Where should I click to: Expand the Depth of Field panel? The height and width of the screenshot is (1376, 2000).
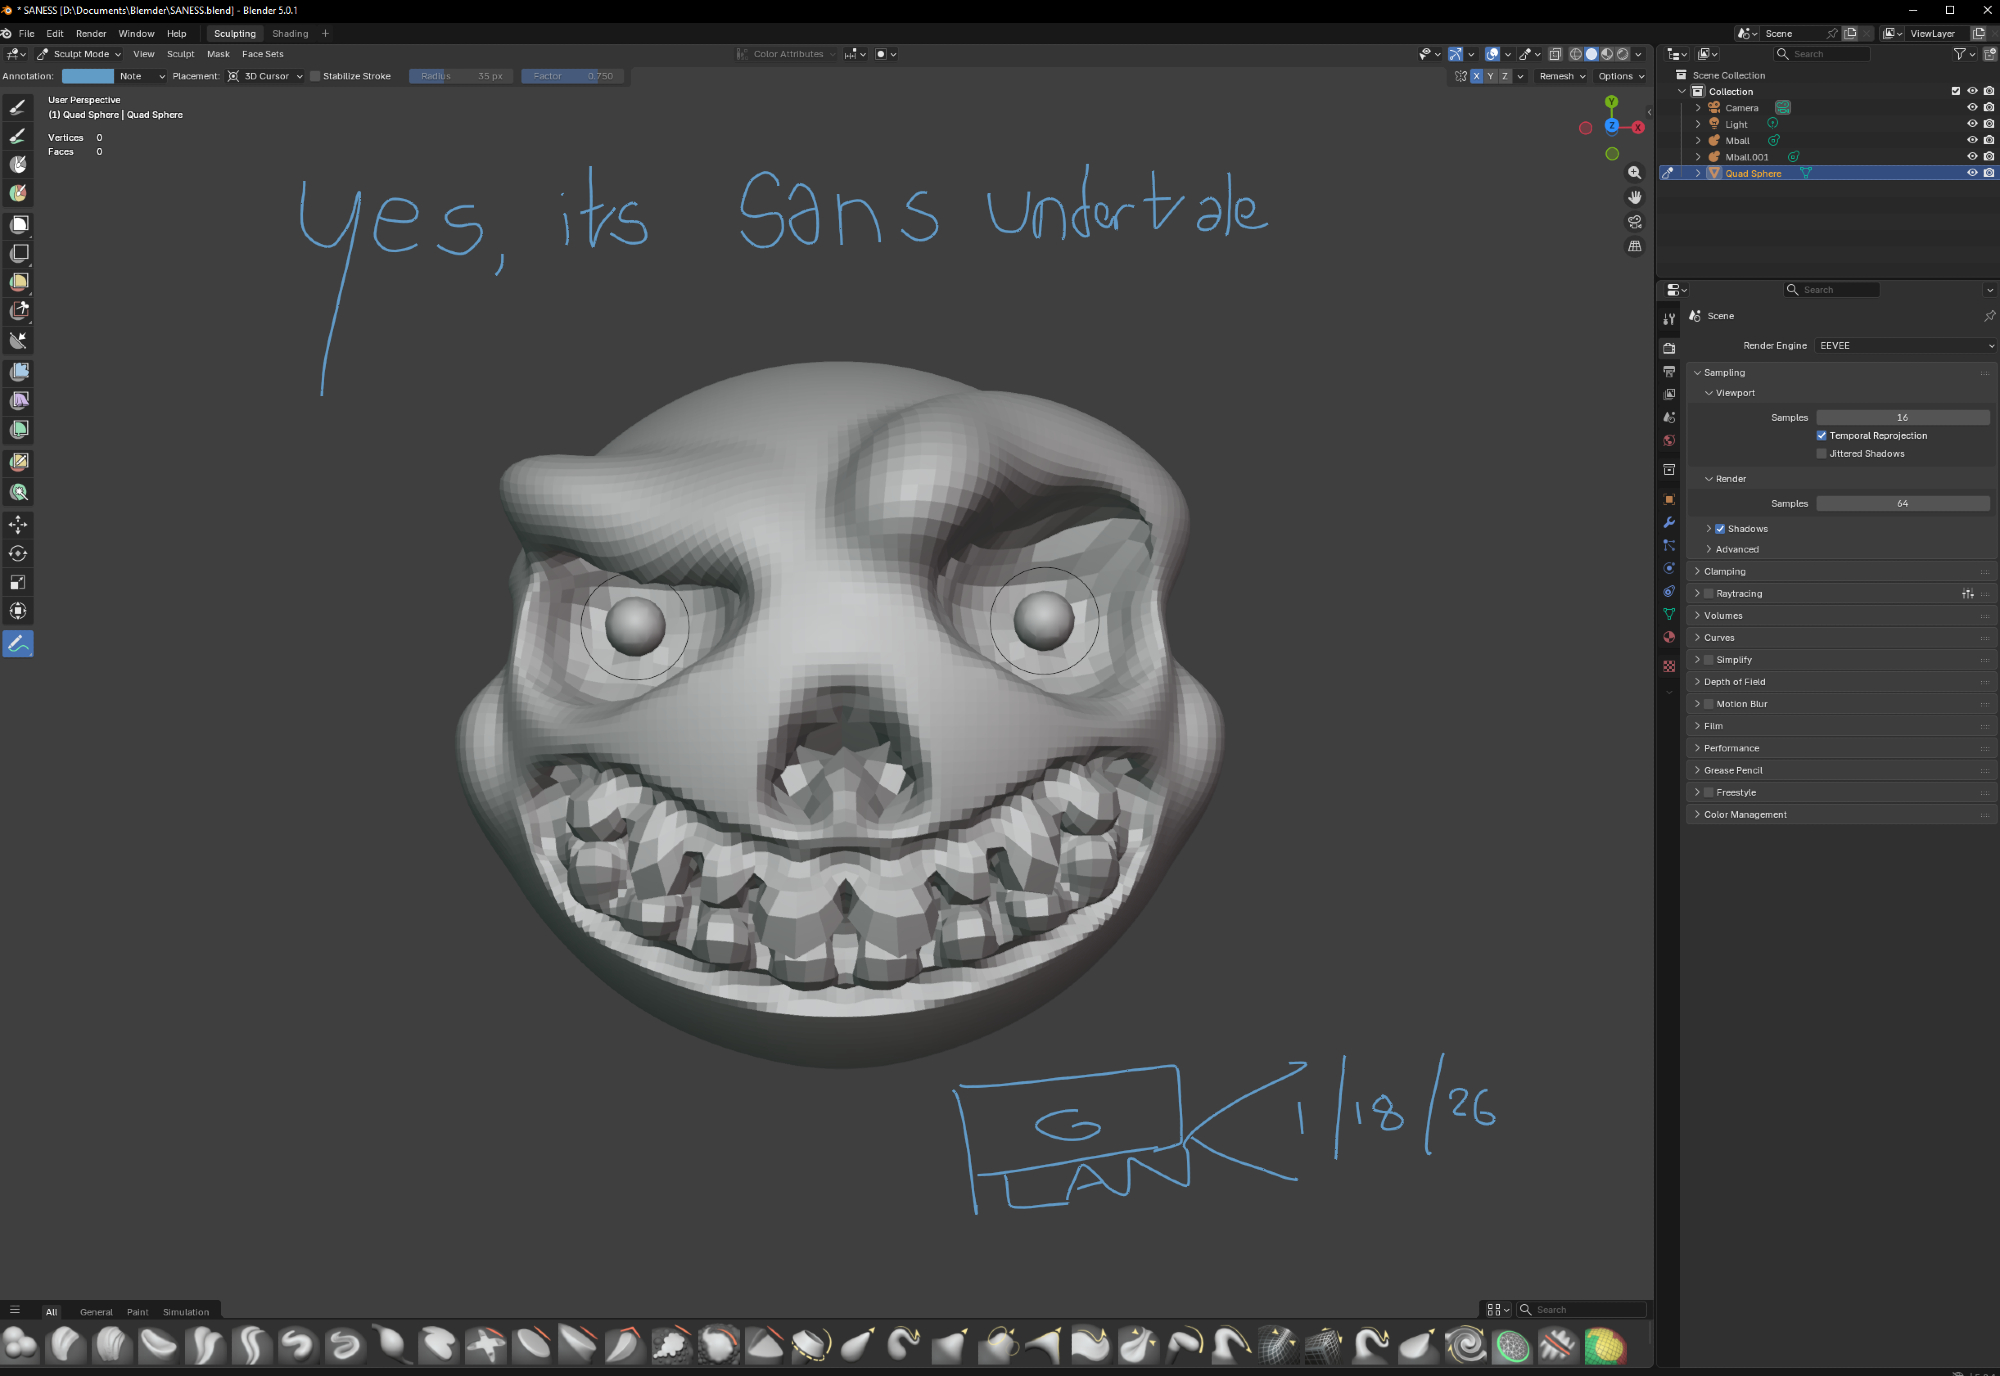[x=1735, y=682]
